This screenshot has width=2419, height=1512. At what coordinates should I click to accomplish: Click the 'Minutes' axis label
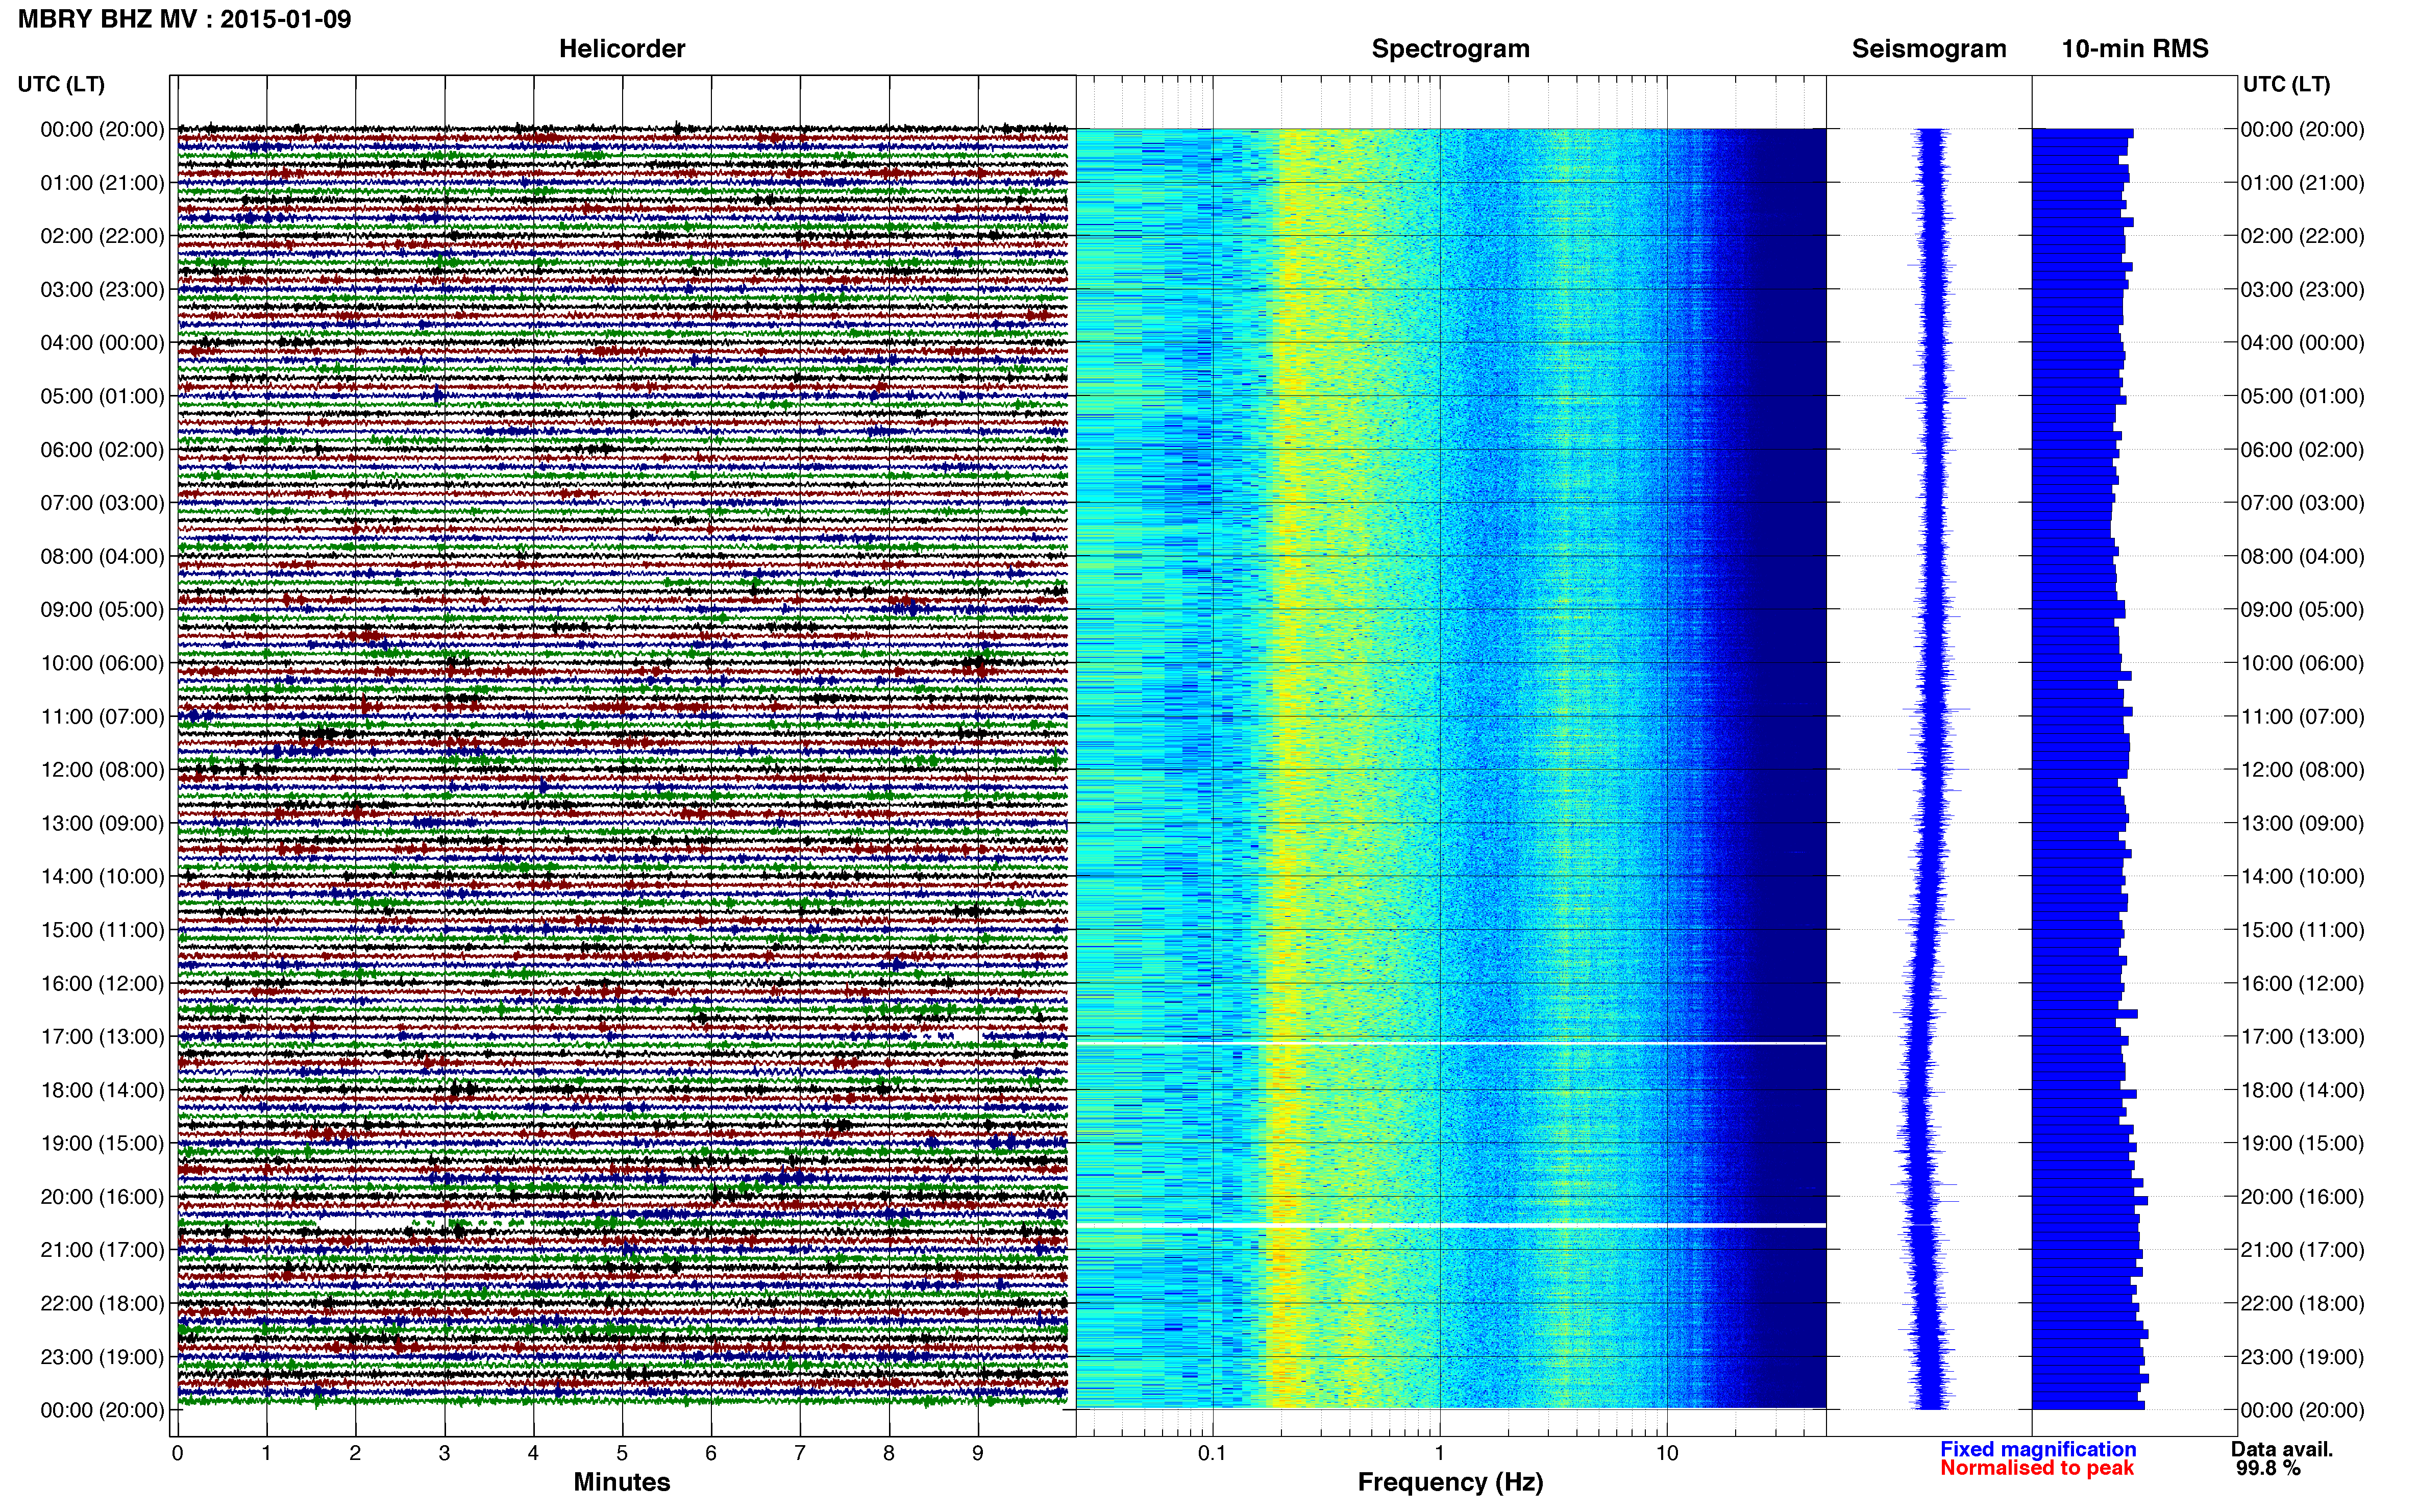tap(622, 1482)
